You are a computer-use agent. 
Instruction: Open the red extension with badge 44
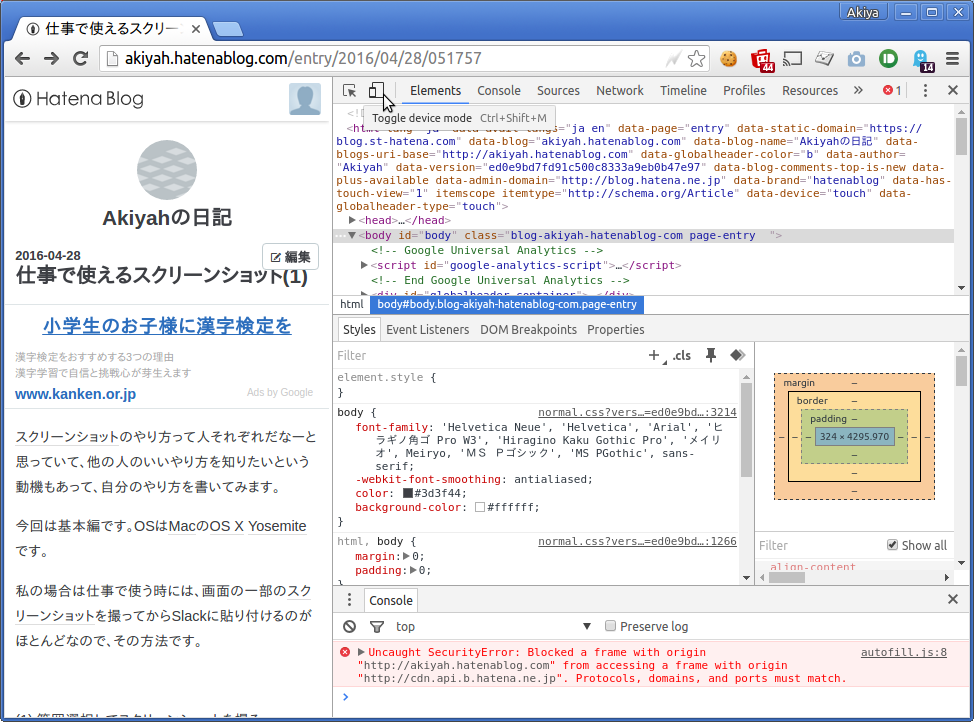[762, 60]
